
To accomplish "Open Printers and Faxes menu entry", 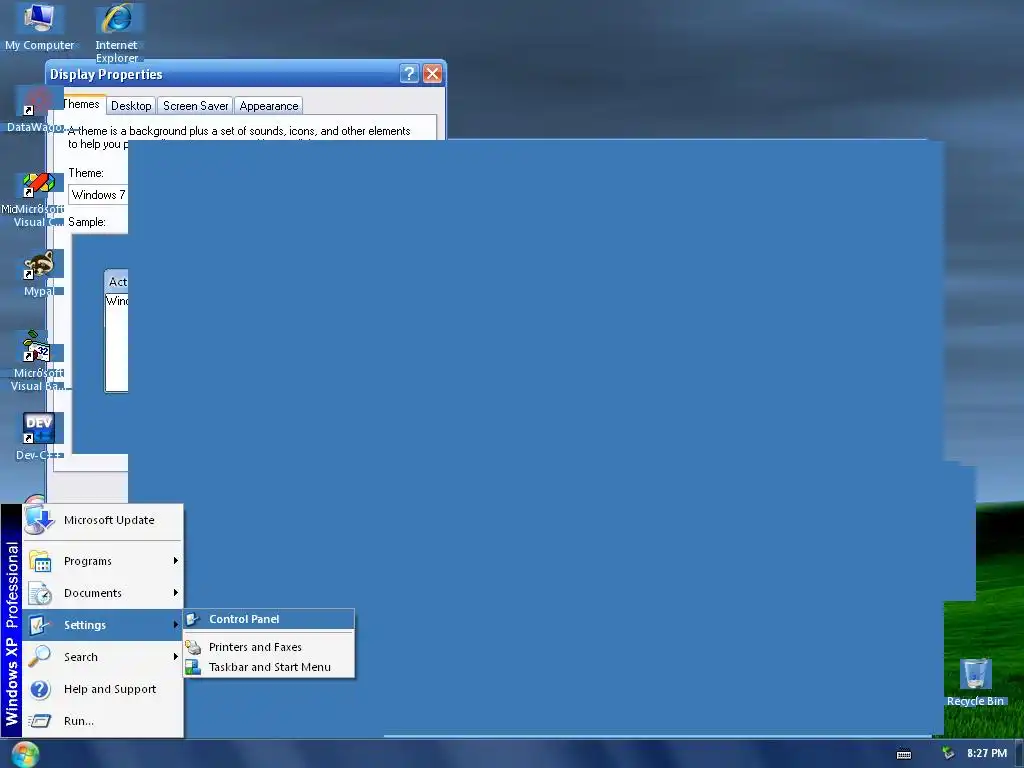I will pyautogui.click(x=269, y=647).
